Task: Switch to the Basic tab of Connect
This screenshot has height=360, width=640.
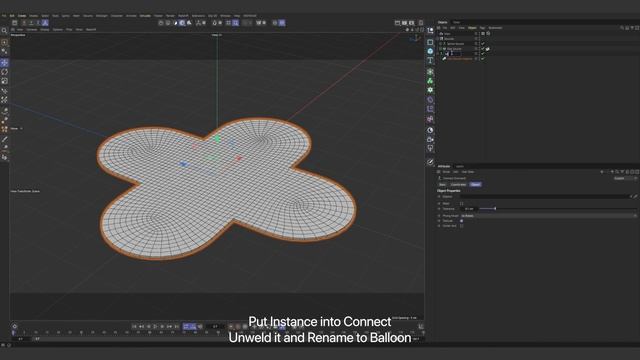Action: tap(442, 184)
